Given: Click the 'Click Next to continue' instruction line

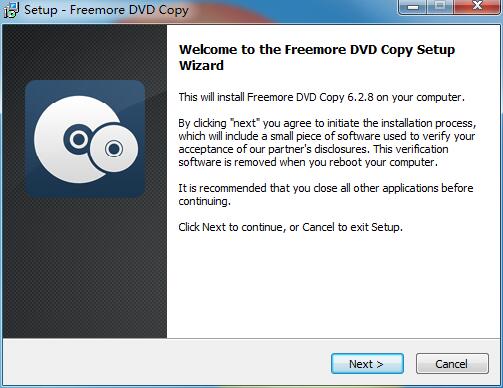Looking at the screenshot, I should pyautogui.click(x=290, y=227).
